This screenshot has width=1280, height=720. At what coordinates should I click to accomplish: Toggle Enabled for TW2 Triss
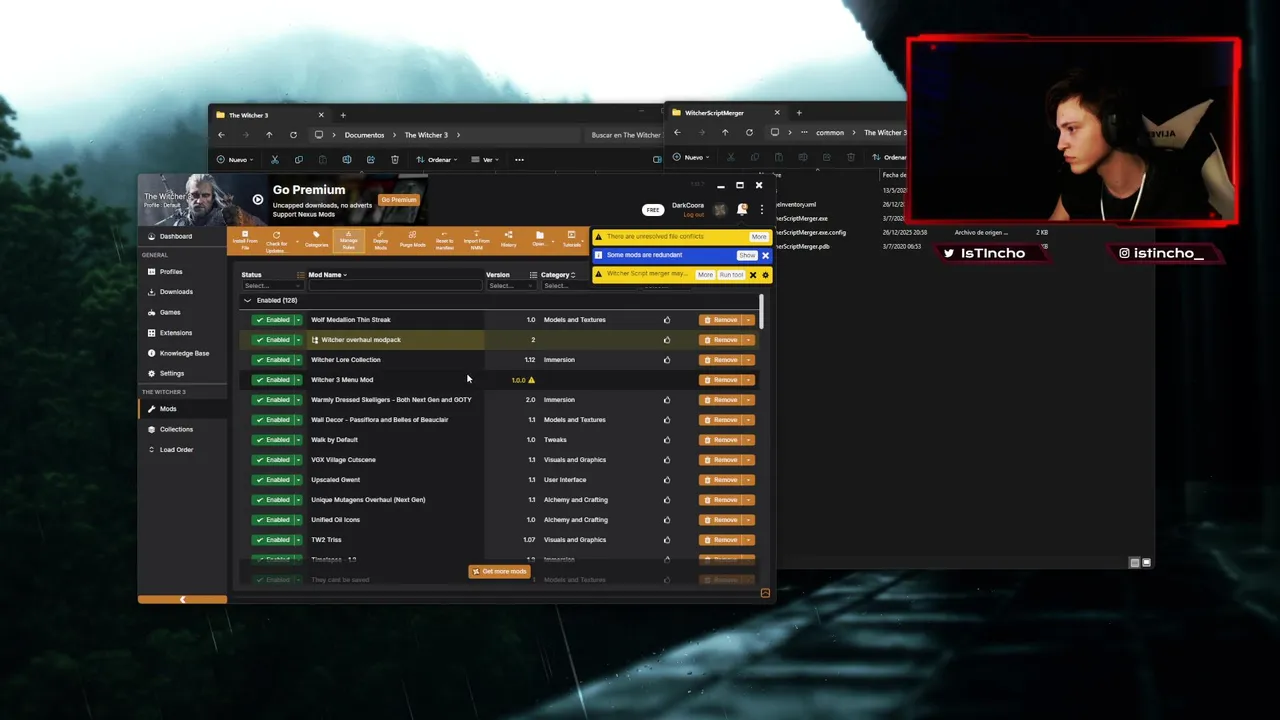(x=271, y=540)
